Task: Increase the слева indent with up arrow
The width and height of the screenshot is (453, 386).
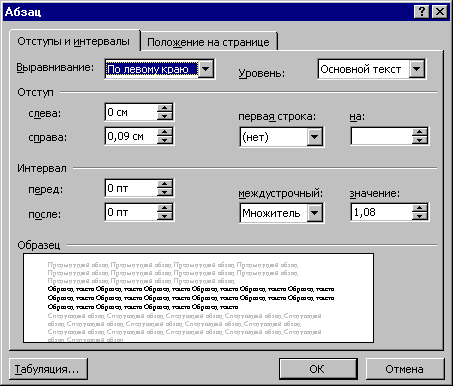Action: click(x=165, y=108)
